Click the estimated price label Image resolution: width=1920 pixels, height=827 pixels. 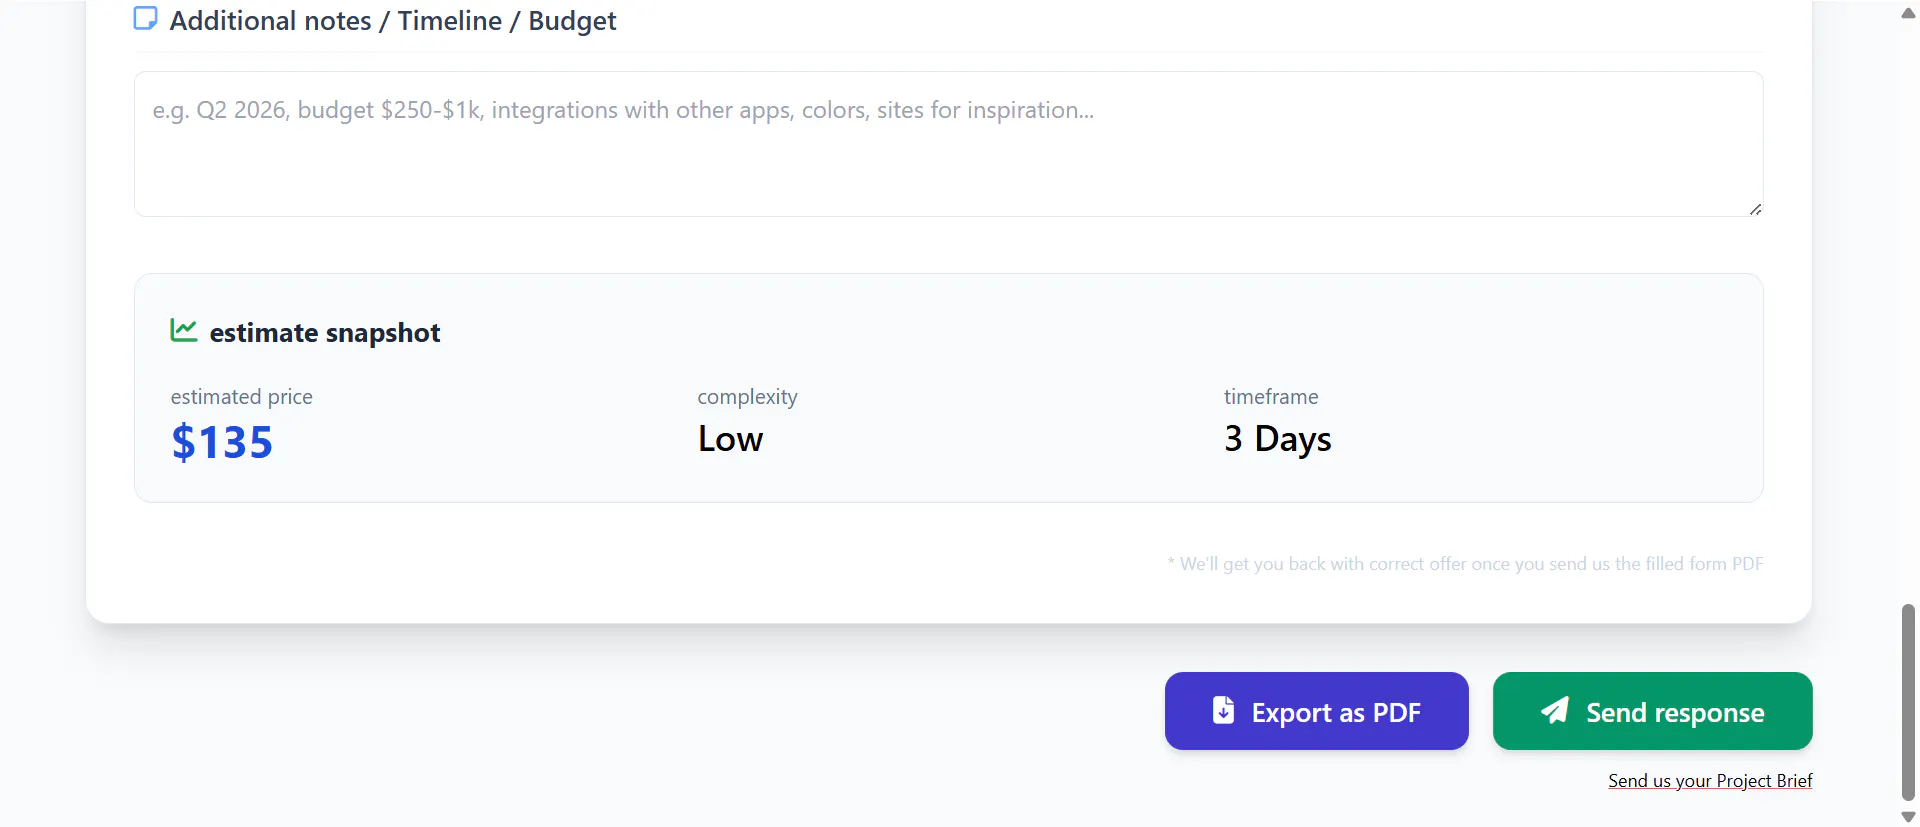[x=241, y=397]
